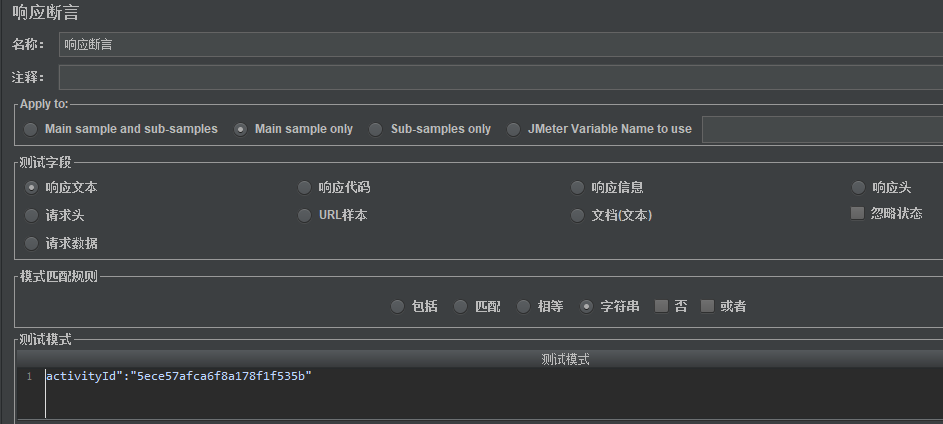Select the 文档(文本) radio button
The image size is (943, 424).
coord(578,215)
